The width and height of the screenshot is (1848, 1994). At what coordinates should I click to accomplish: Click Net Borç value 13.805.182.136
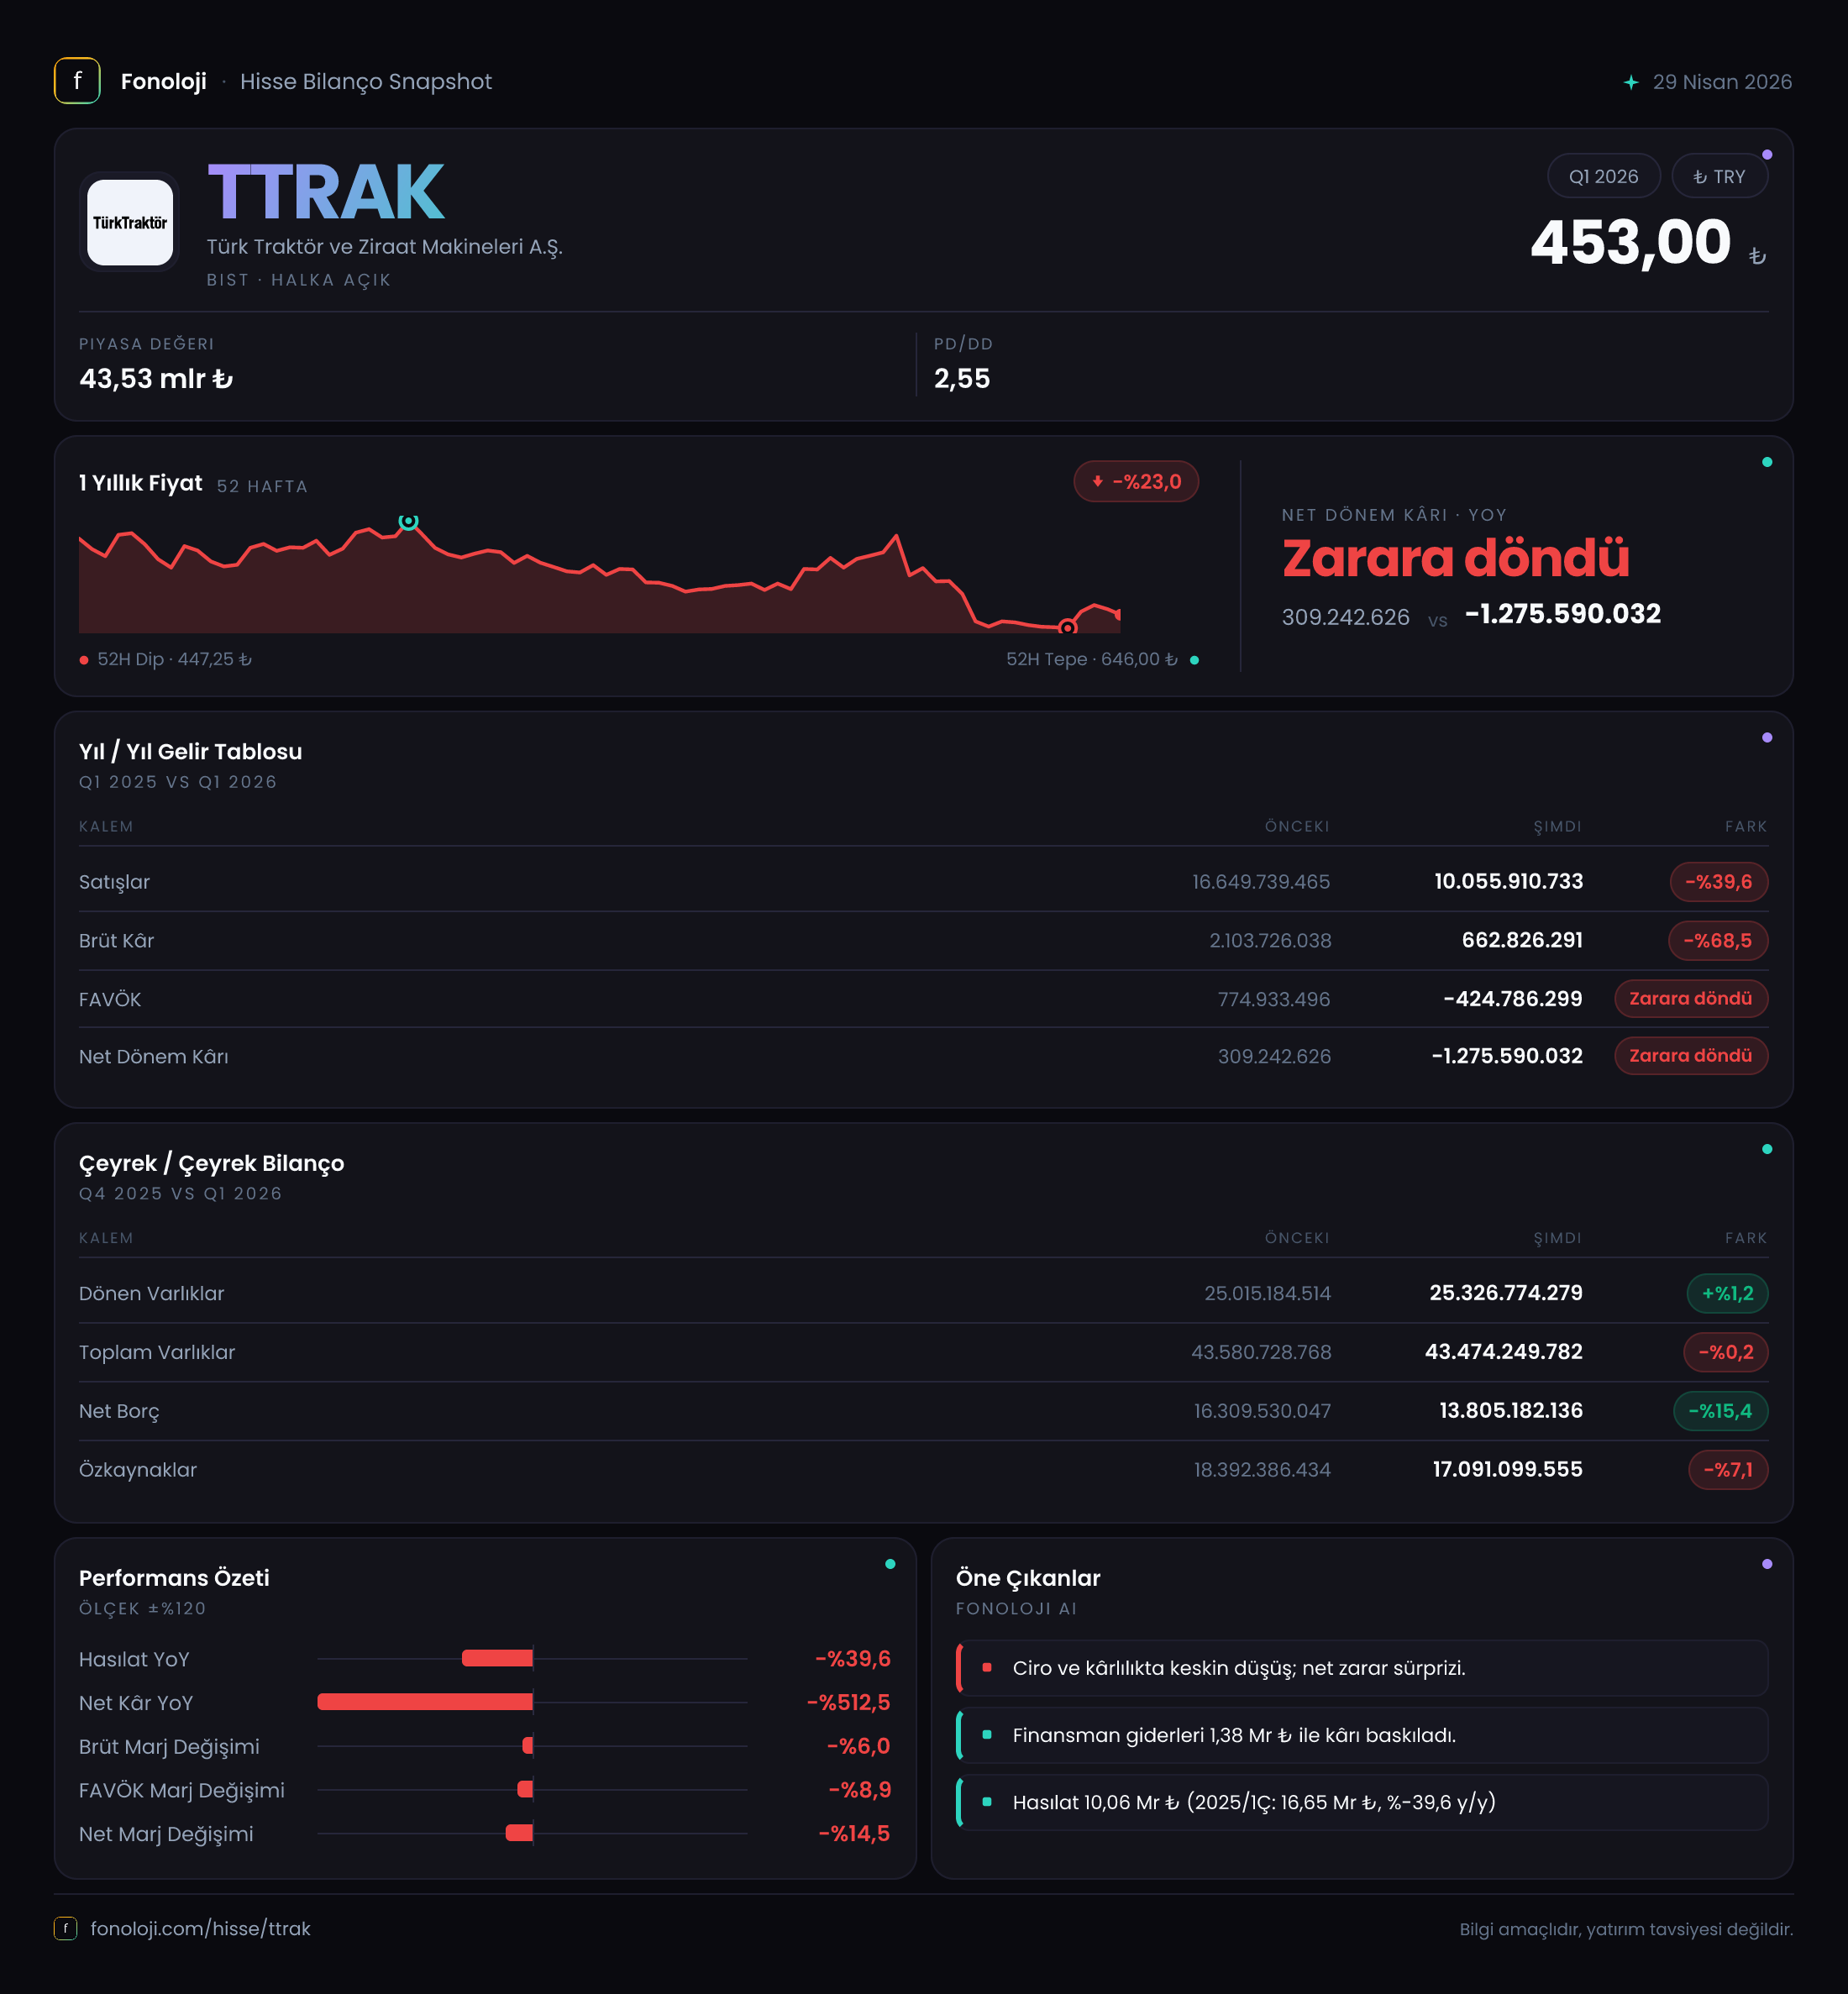1511,1411
